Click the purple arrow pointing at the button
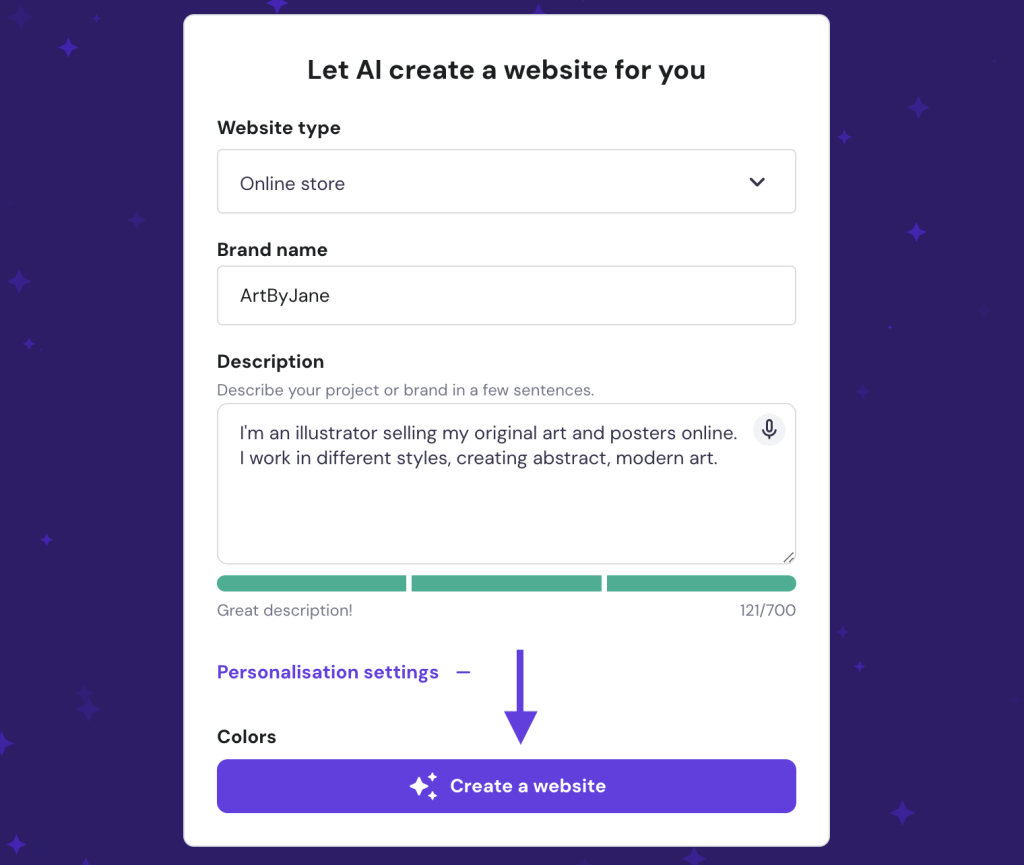The image size is (1024, 865). (x=521, y=700)
